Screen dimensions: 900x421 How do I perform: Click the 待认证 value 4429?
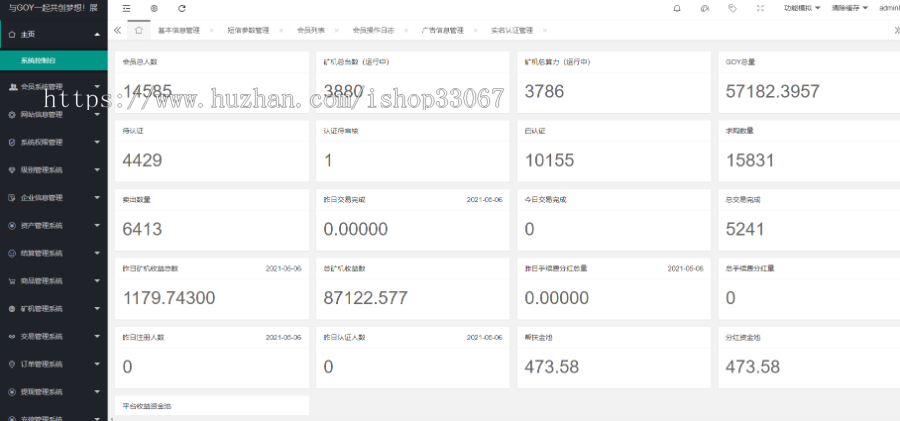142,160
